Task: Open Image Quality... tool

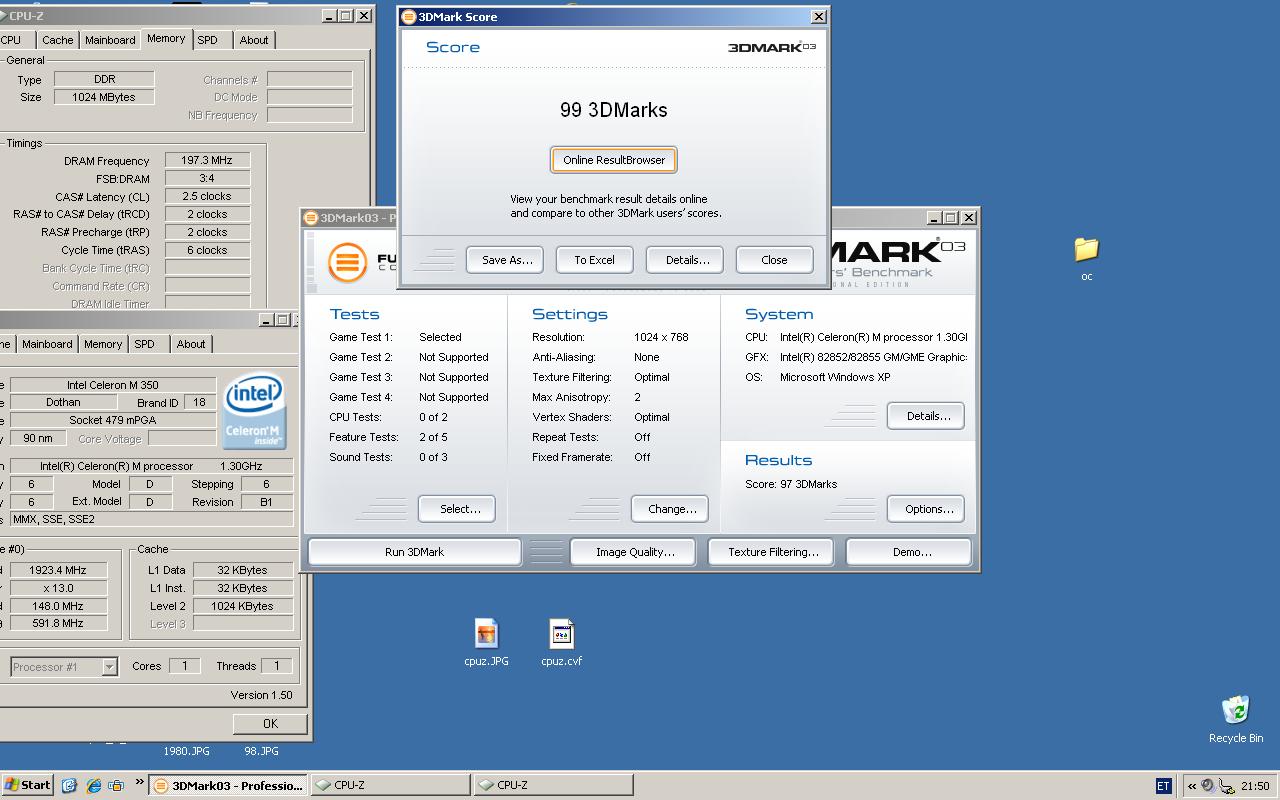Action: click(x=635, y=552)
